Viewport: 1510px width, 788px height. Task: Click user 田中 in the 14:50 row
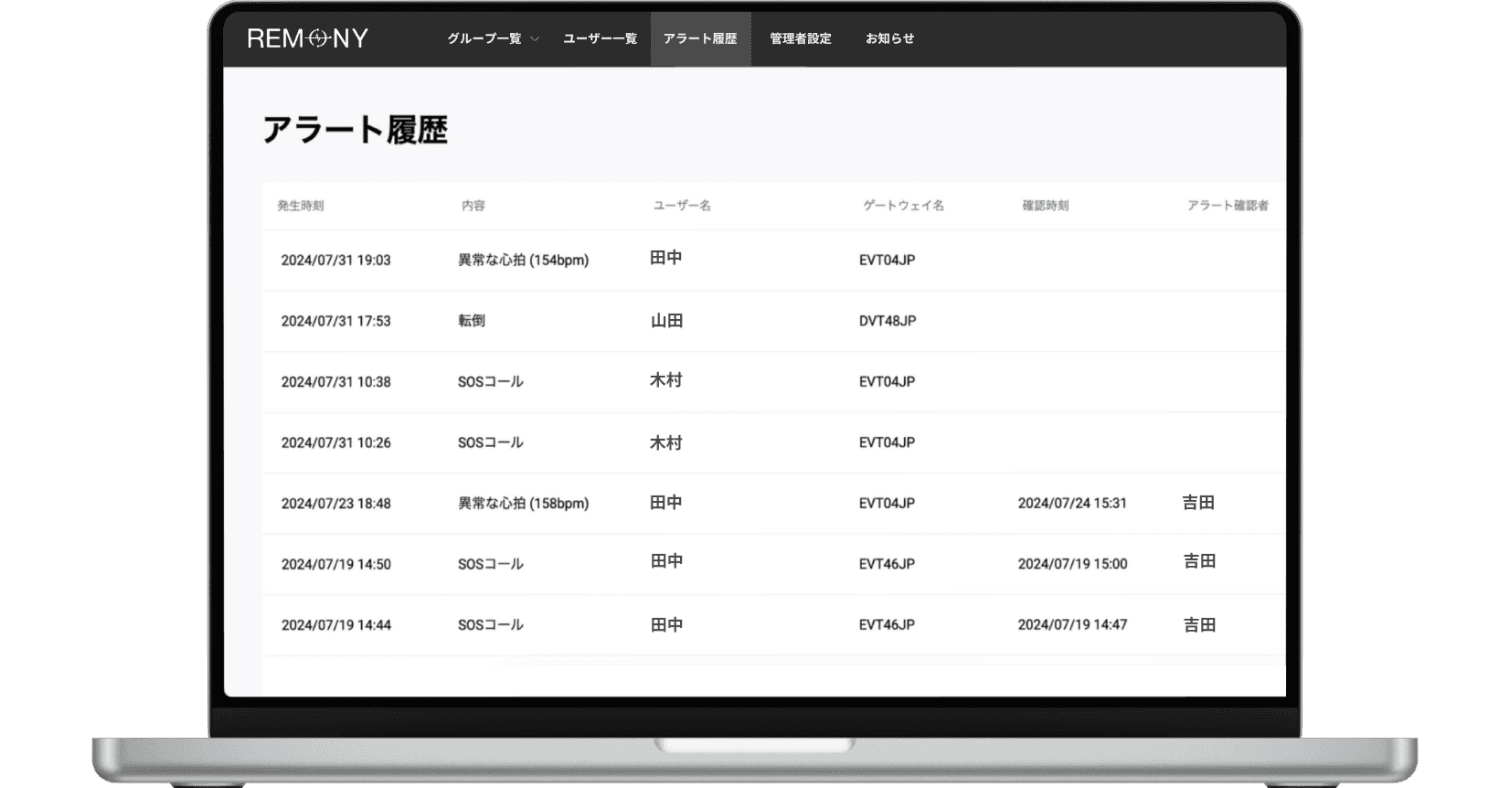666,562
